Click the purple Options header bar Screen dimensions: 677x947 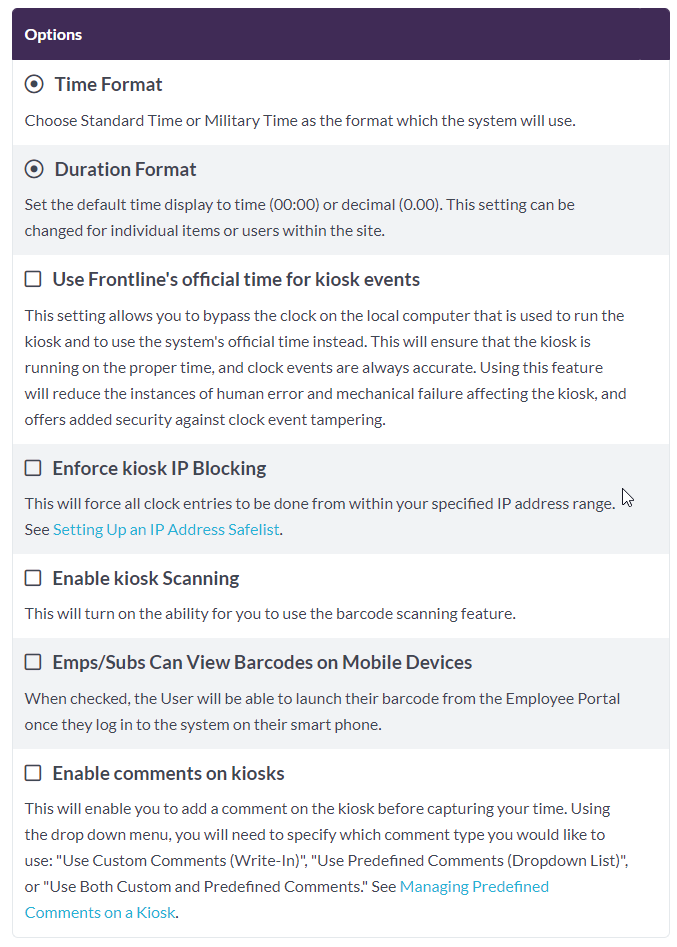click(340, 35)
